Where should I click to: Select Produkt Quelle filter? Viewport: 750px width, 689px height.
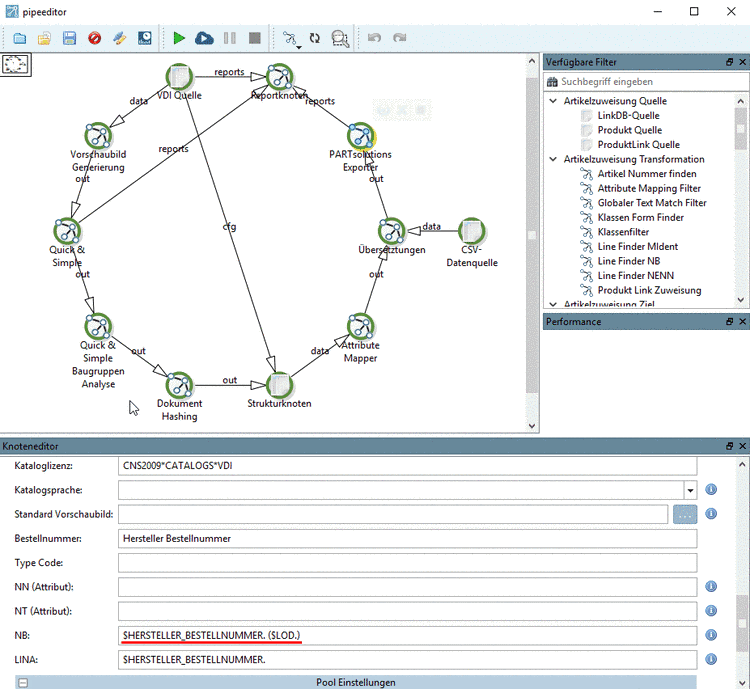[629, 130]
